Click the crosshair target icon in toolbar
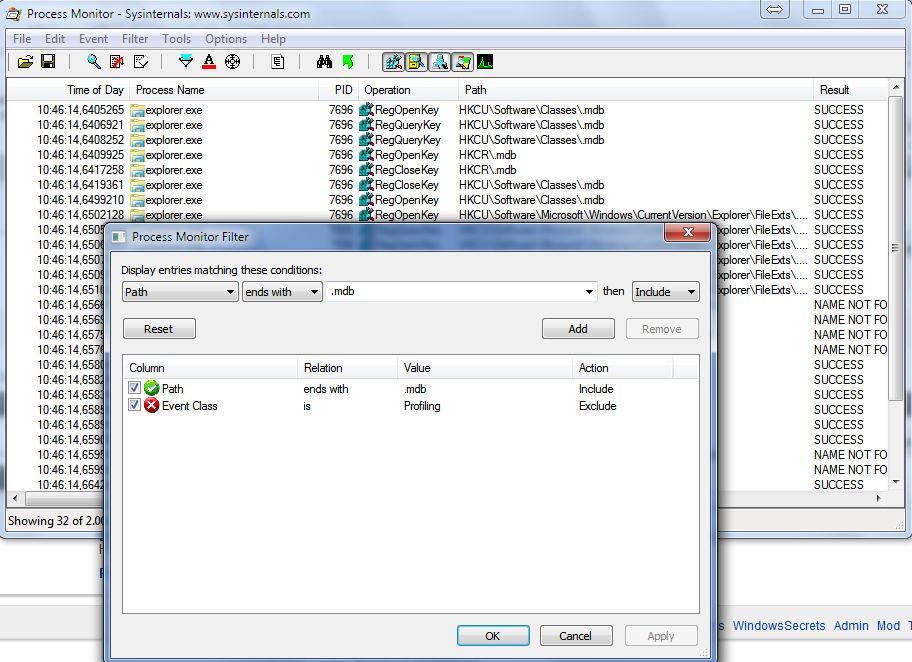This screenshot has width=912, height=662. 232,62
